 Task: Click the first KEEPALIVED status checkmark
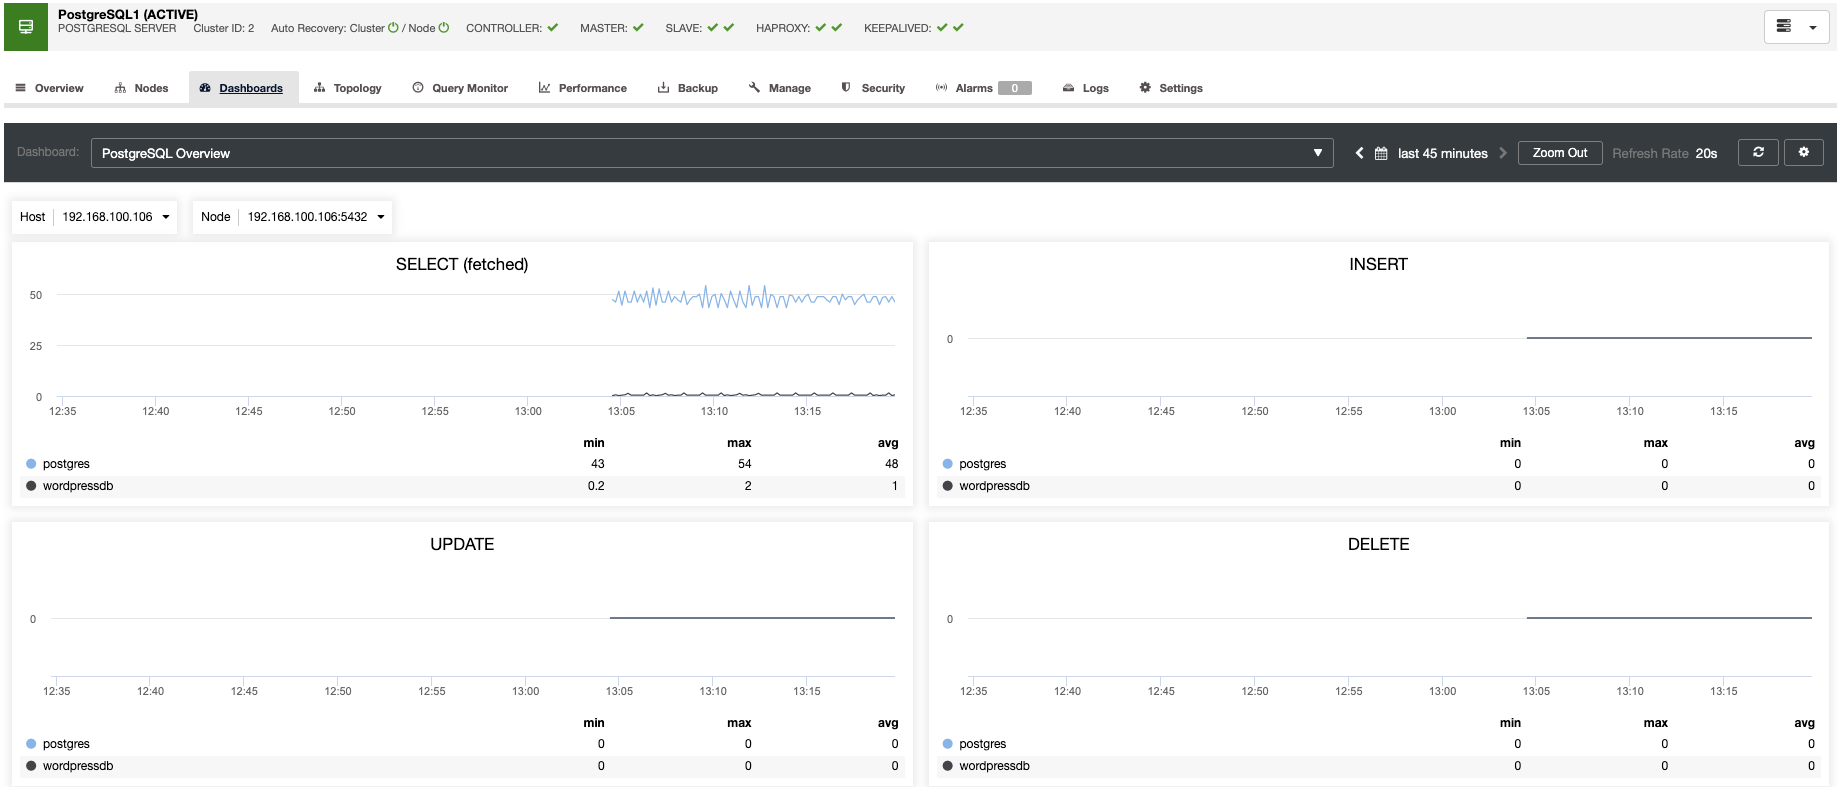pyautogui.click(x=942, y=28)
